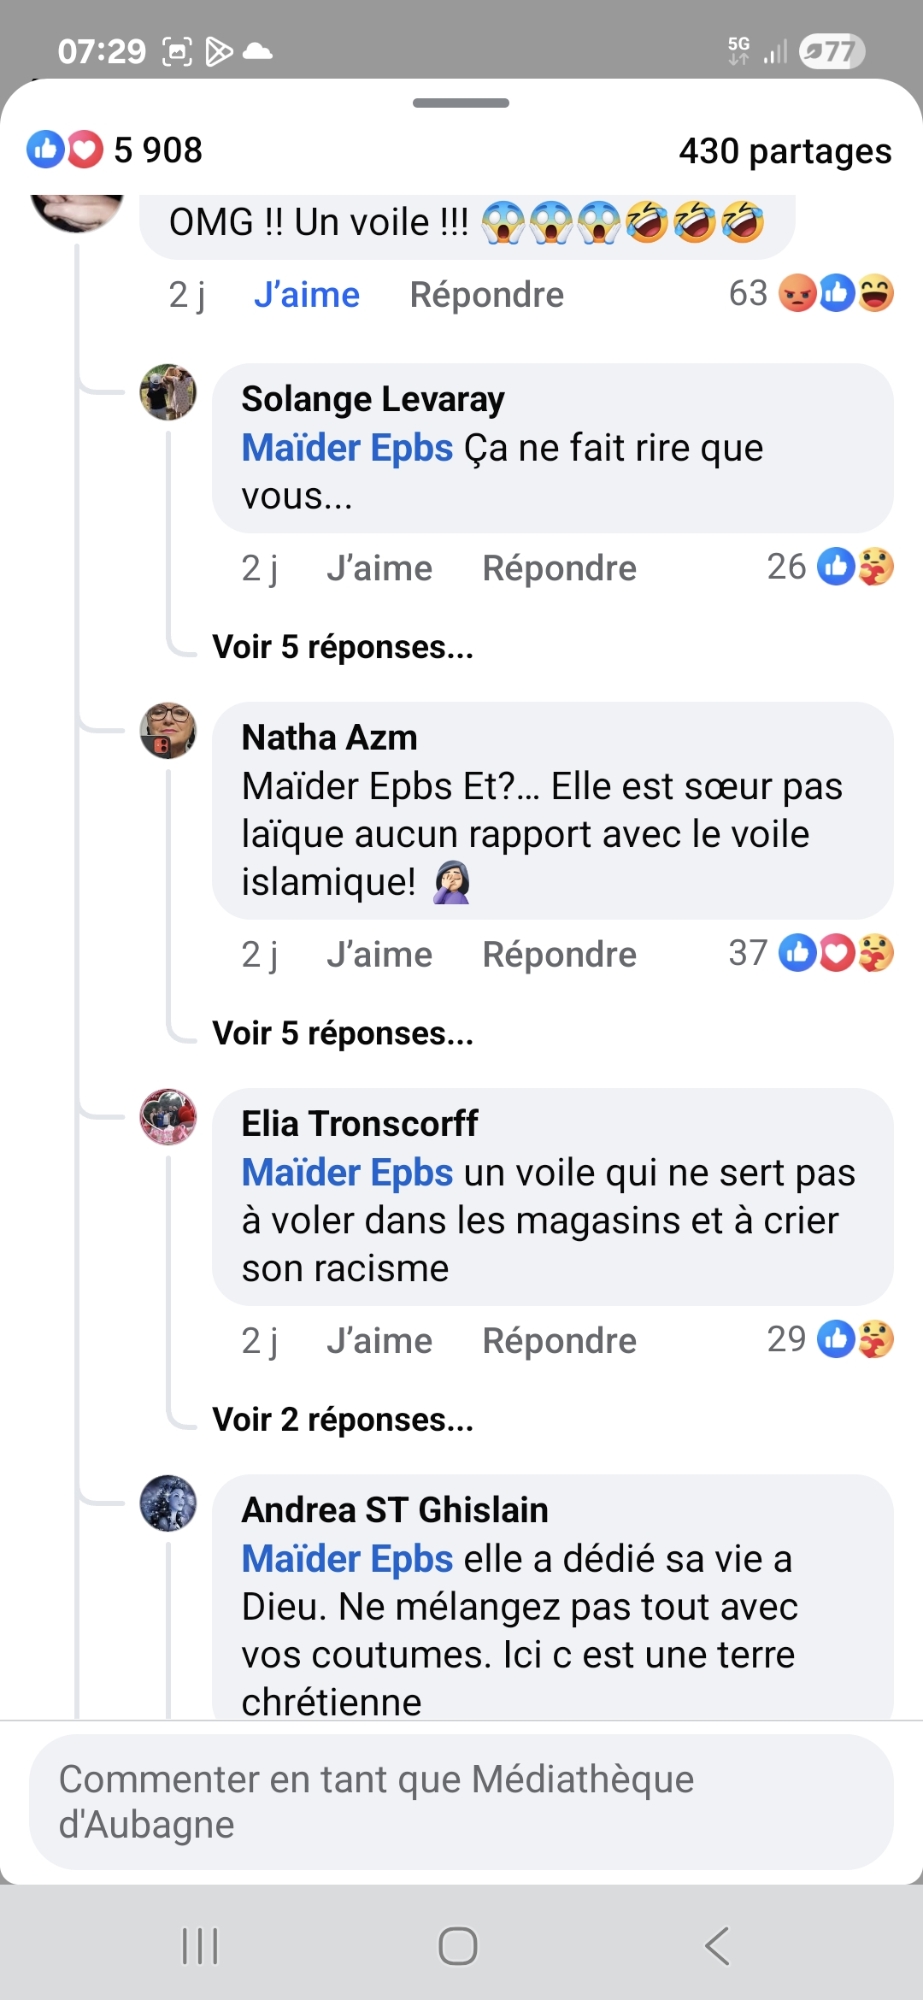Tap Répondre under Elia Tronscorff's comment

[559, 1340]
